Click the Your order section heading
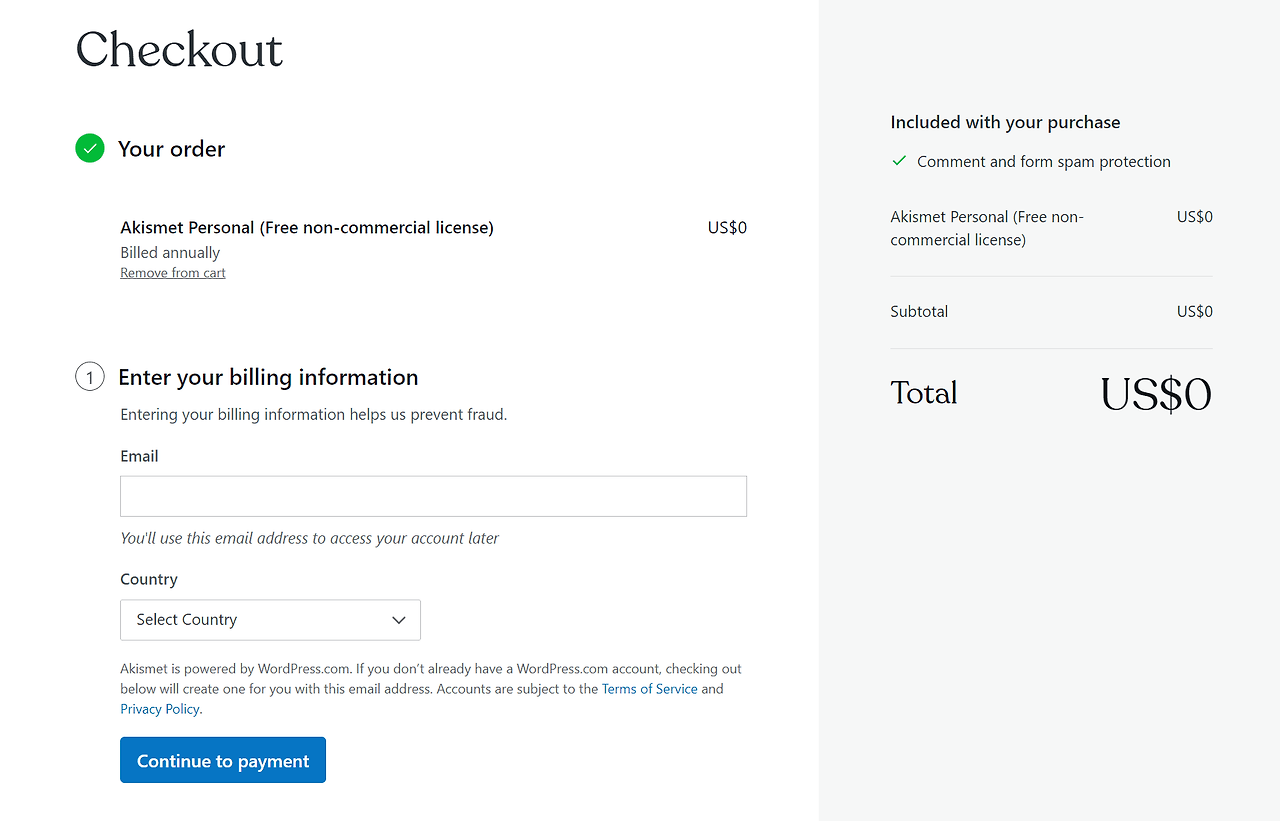 pos(171,149)
